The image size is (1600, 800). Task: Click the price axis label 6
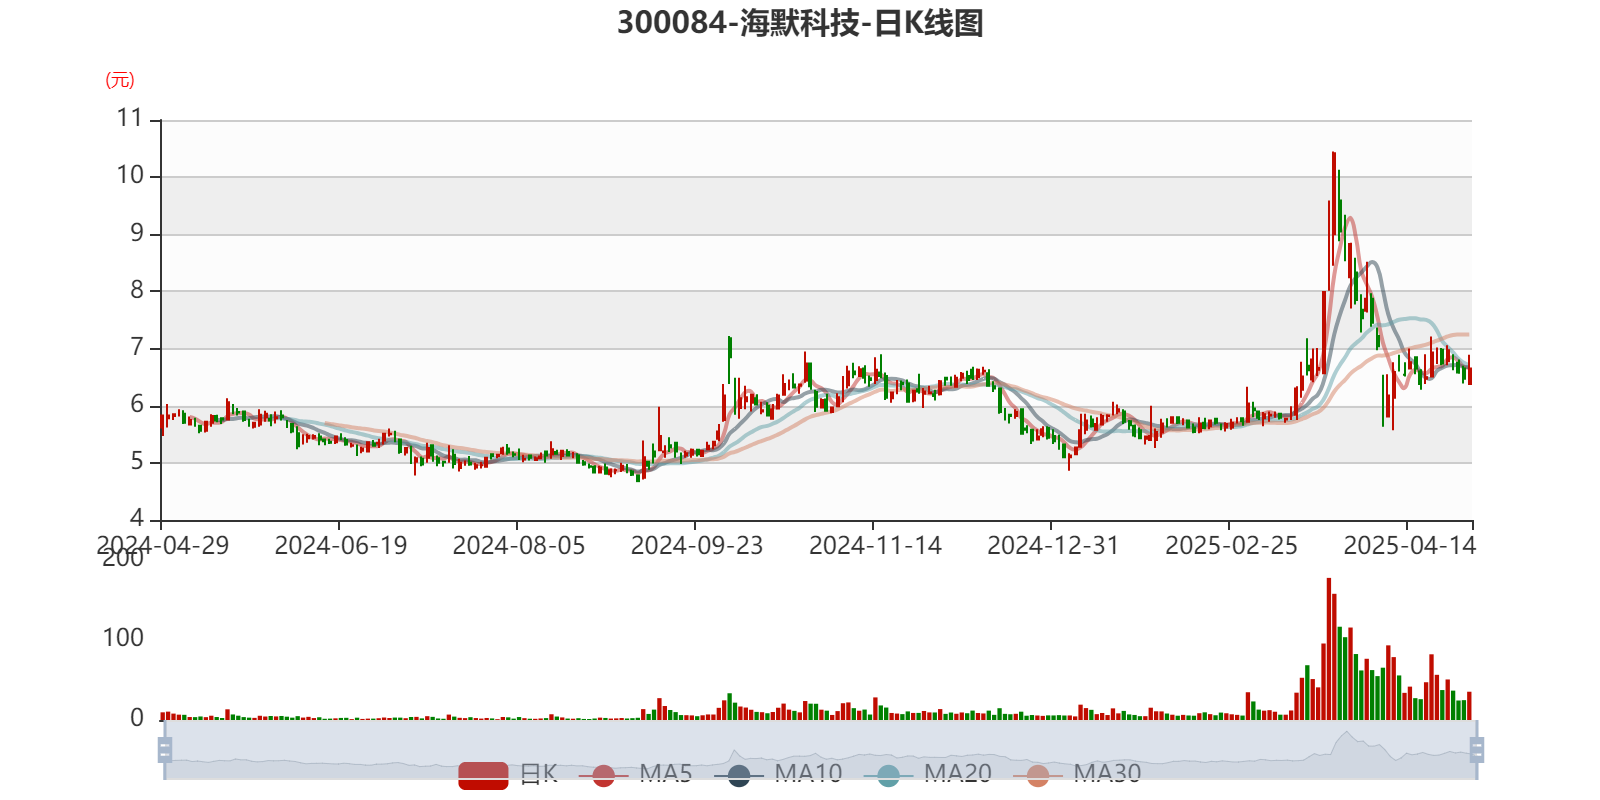tap(137, 404)
